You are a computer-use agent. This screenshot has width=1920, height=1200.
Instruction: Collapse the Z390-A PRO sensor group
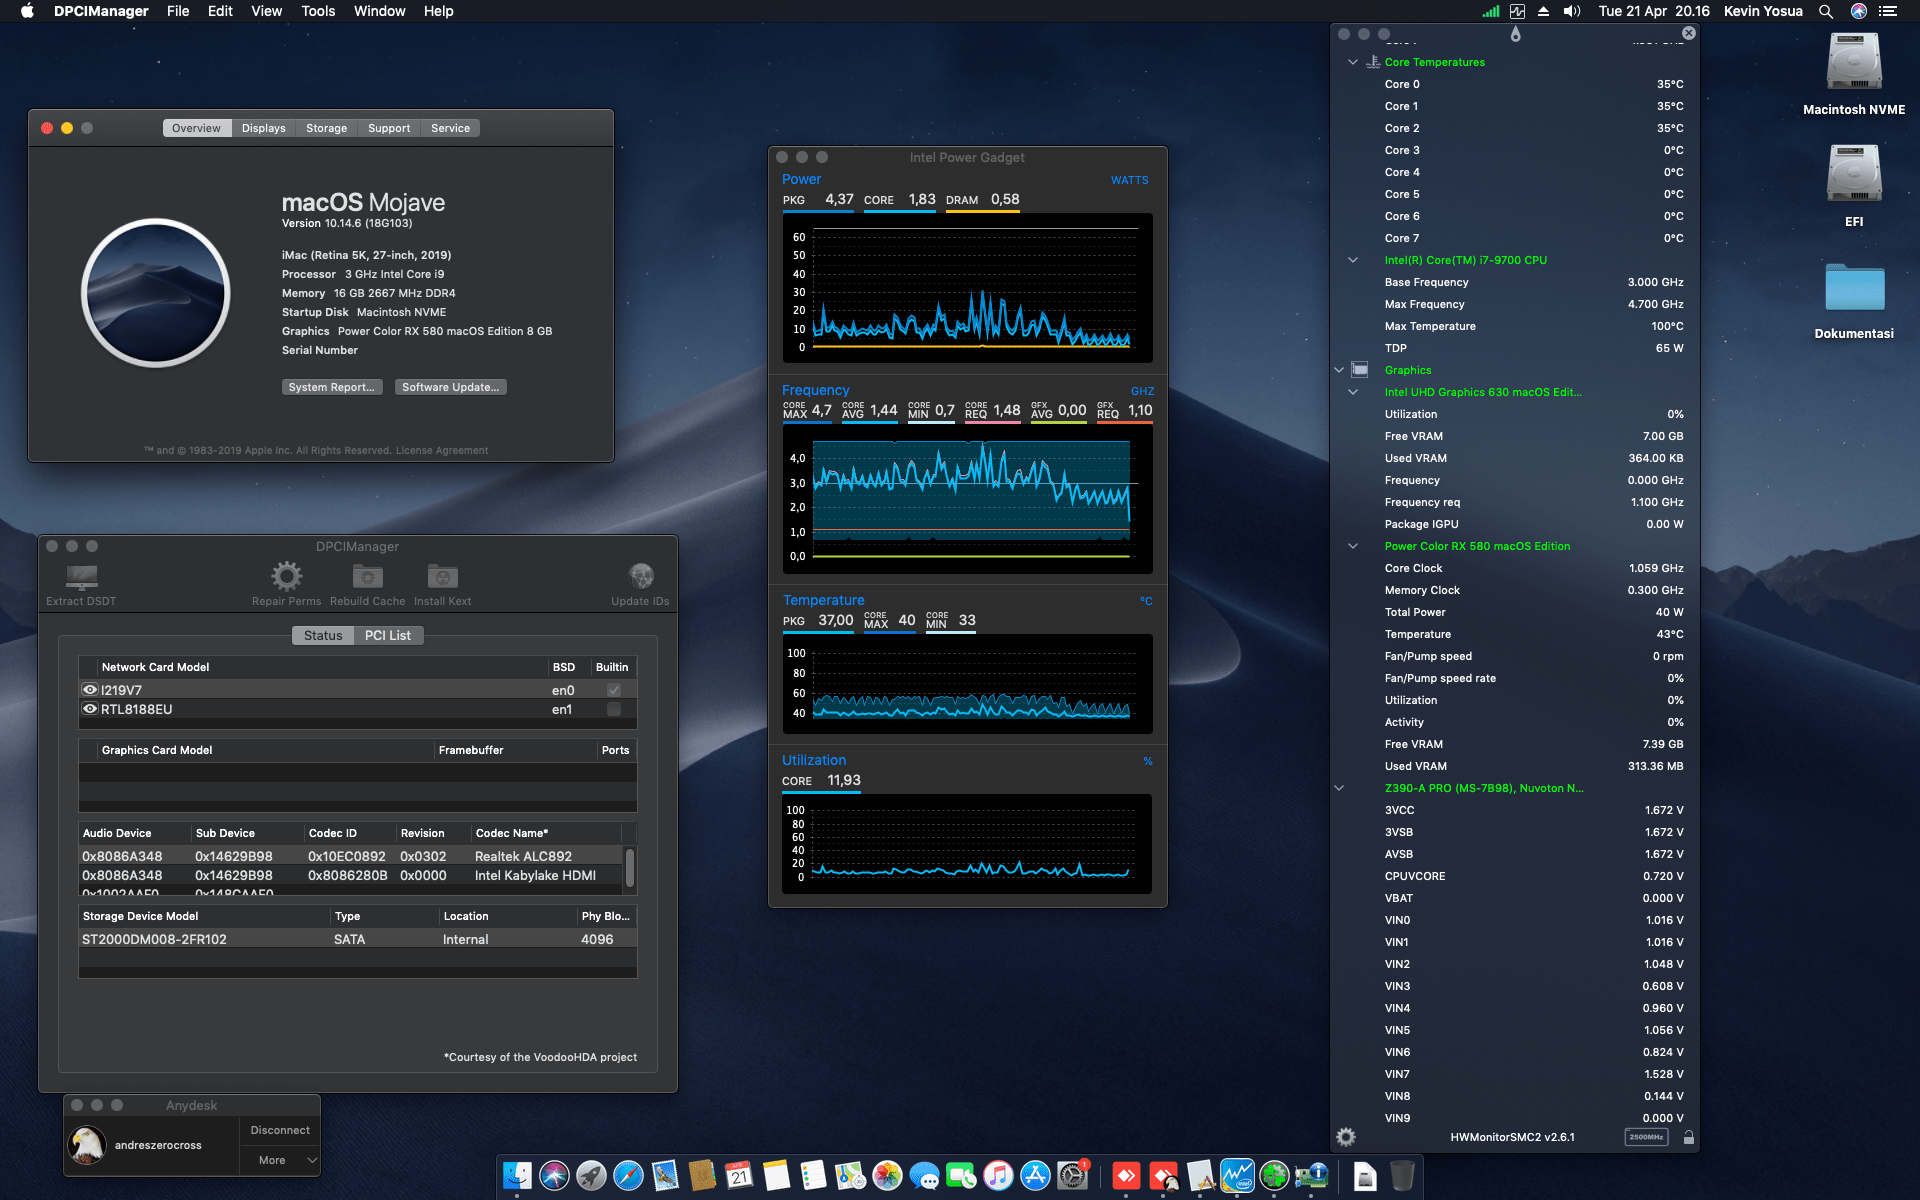click(1339, 788)
